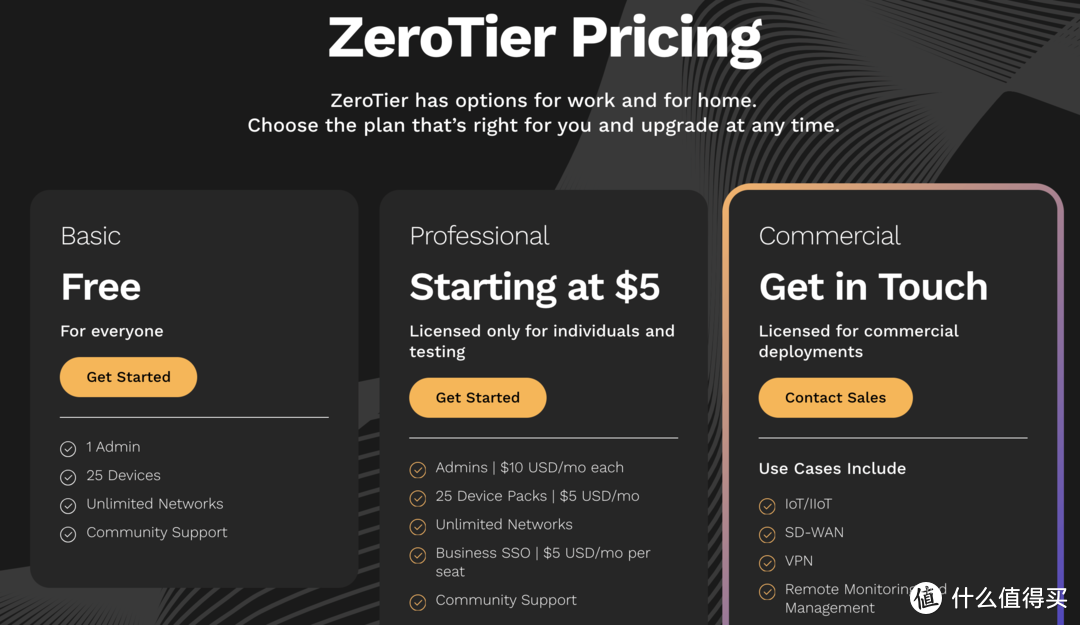Click Get Started under the Free plan
Viewport: 1080px width, 625px height.
128,377
